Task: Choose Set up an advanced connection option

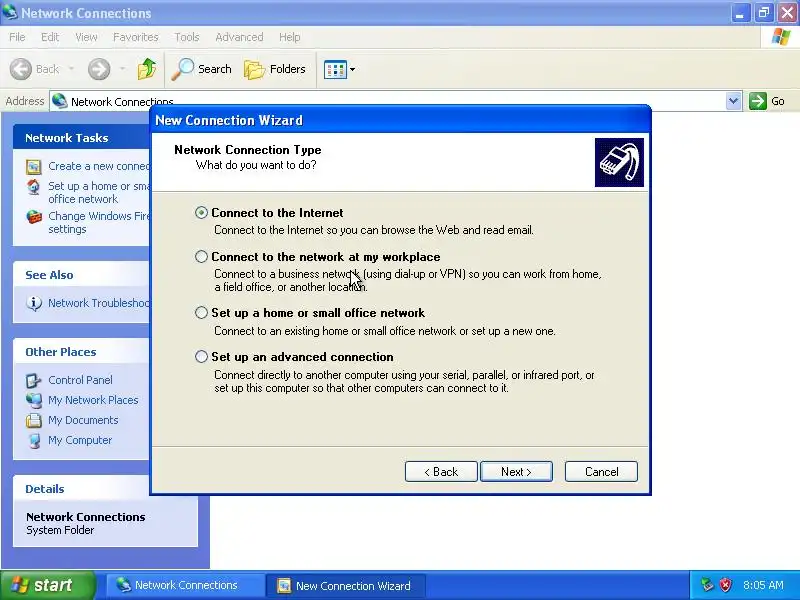Action: 201,357
